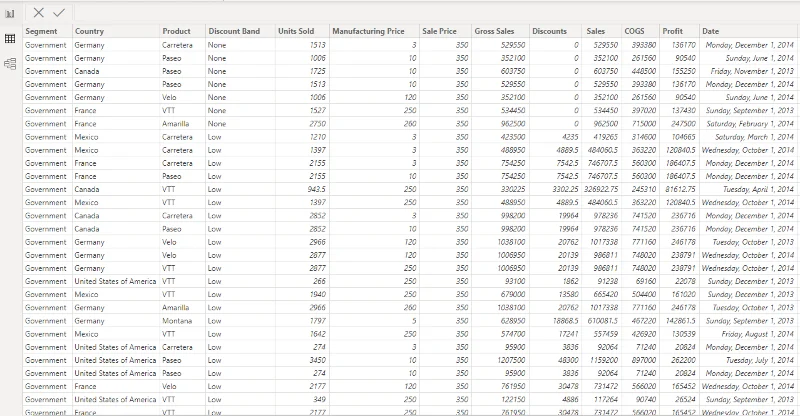
Task: Click COGS cell 448500
Action: [644, 71]
